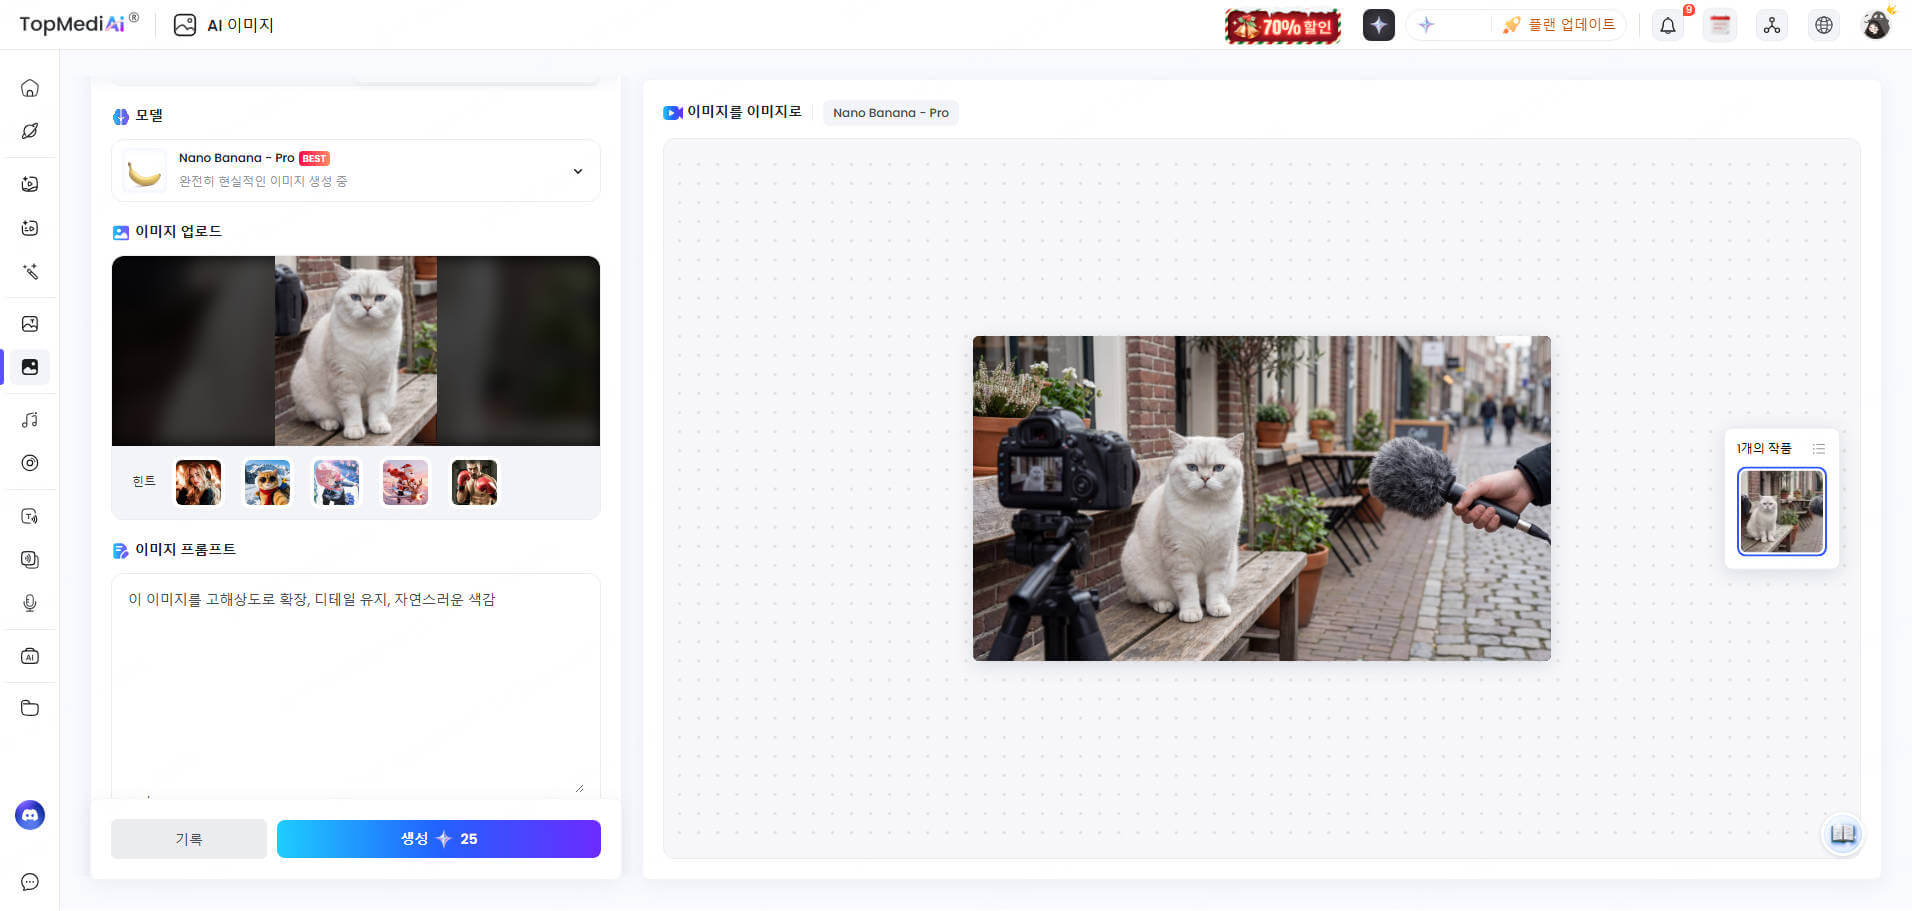Click the magic wand icon in sidebar
Screen dimensions: 1912x911
coord(30,272)
